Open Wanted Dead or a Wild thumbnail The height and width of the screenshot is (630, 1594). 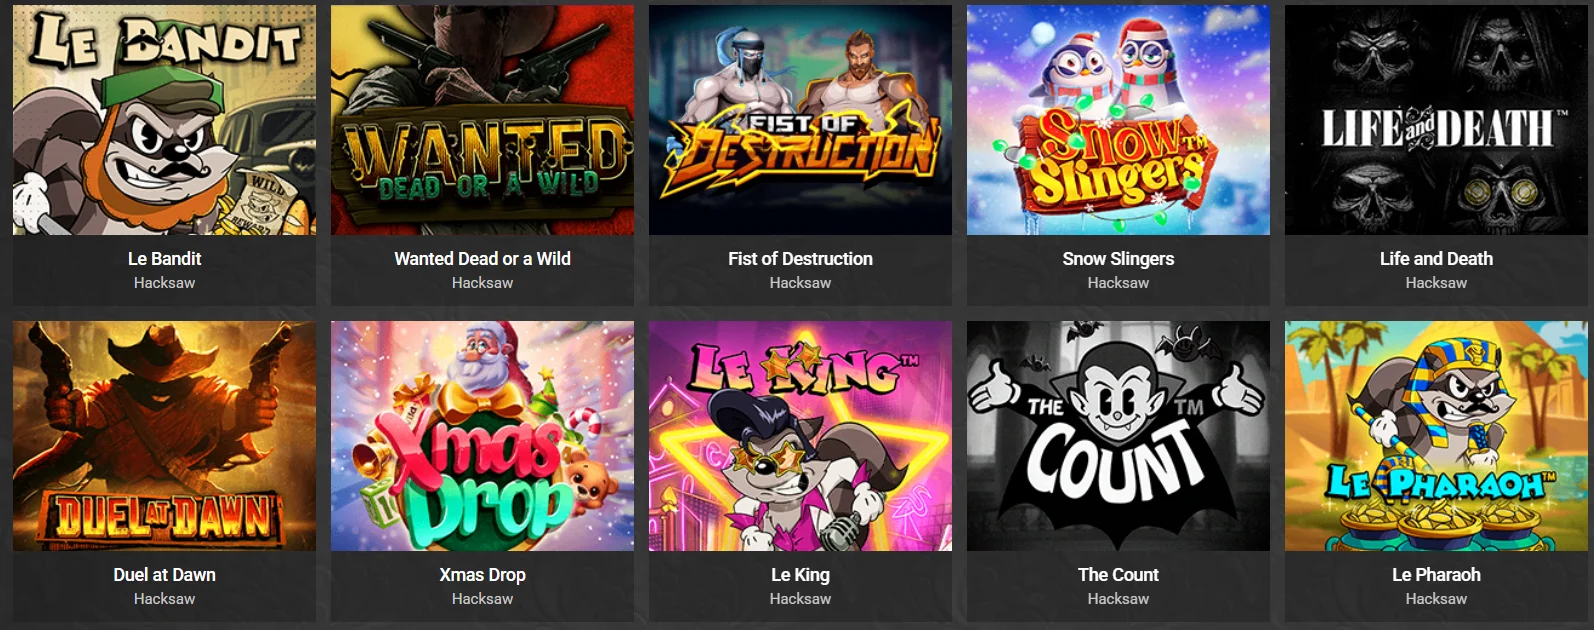(x=482, y=120)
